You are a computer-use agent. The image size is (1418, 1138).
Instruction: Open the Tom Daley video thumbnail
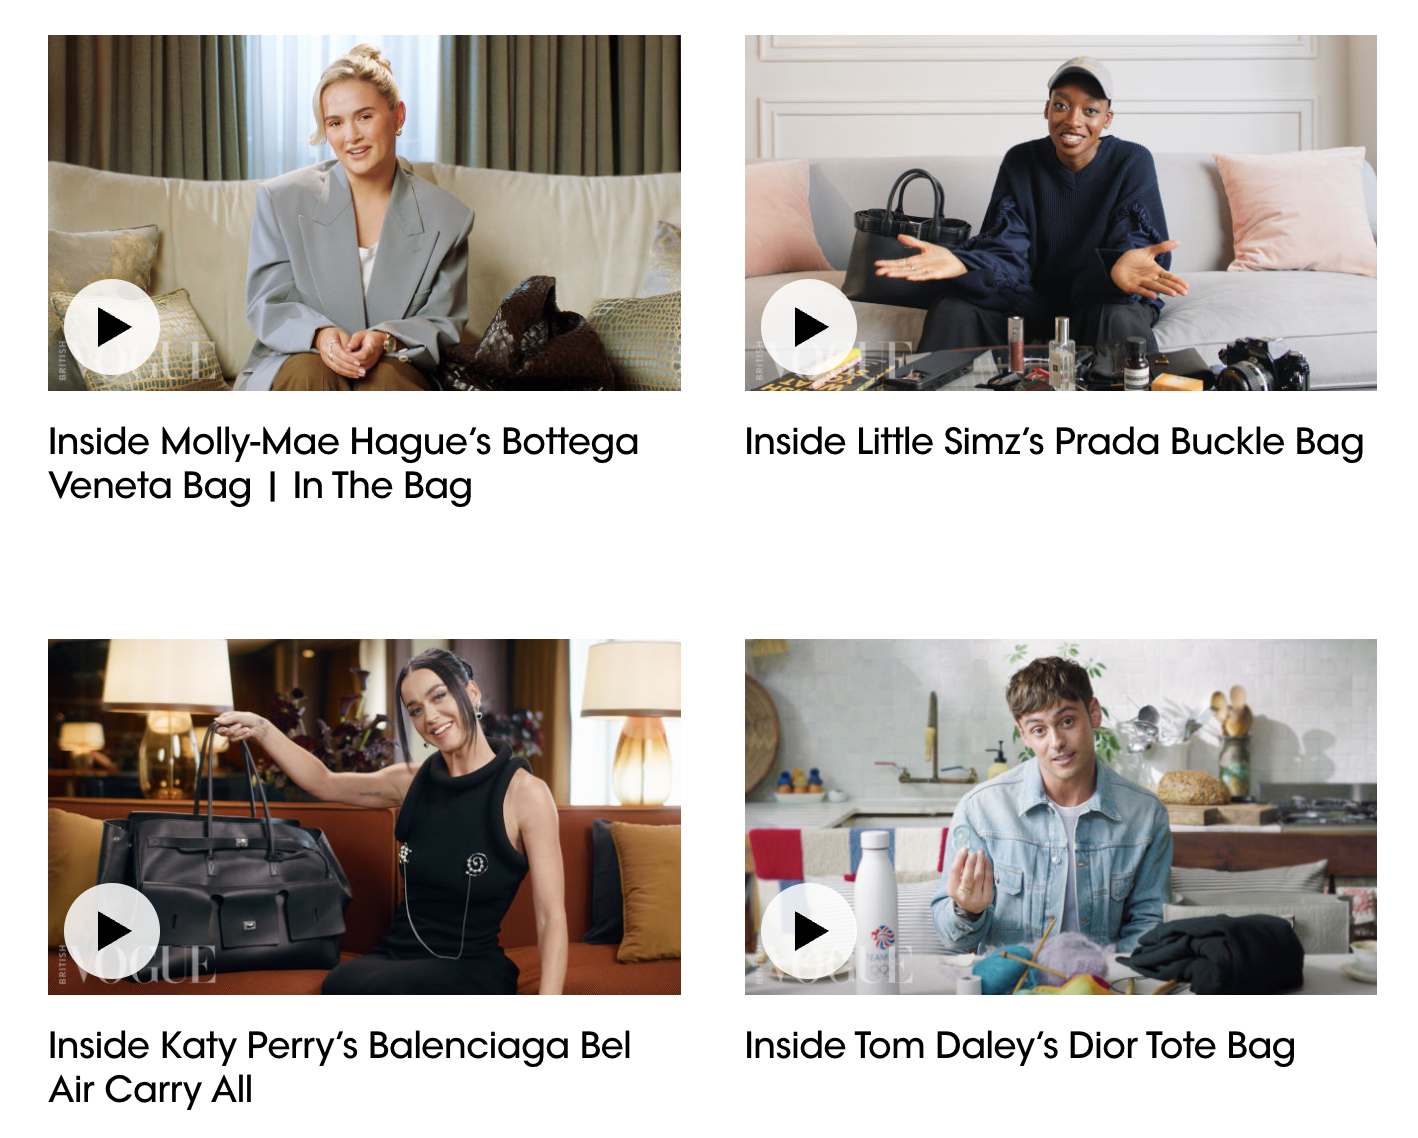pos(1061,817)
